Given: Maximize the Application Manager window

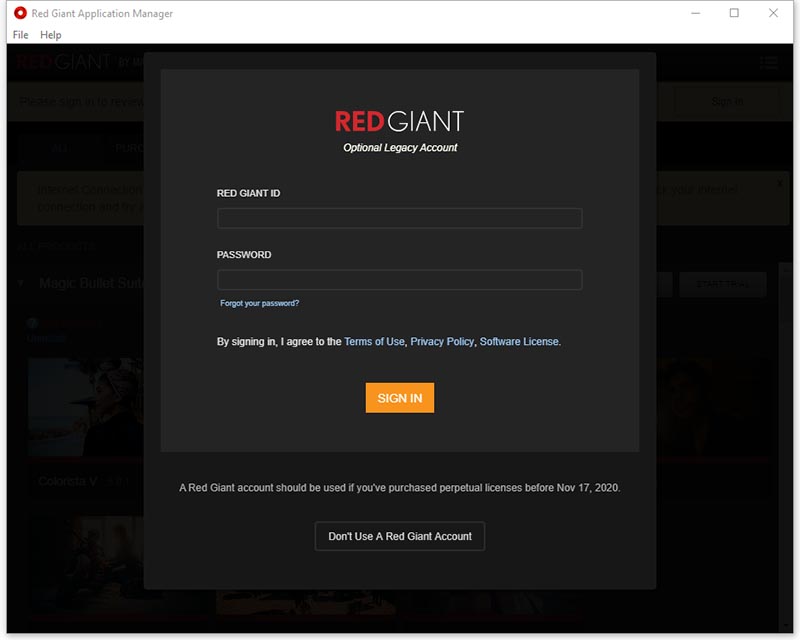Looking at the screenshot, I should (734, 13).
